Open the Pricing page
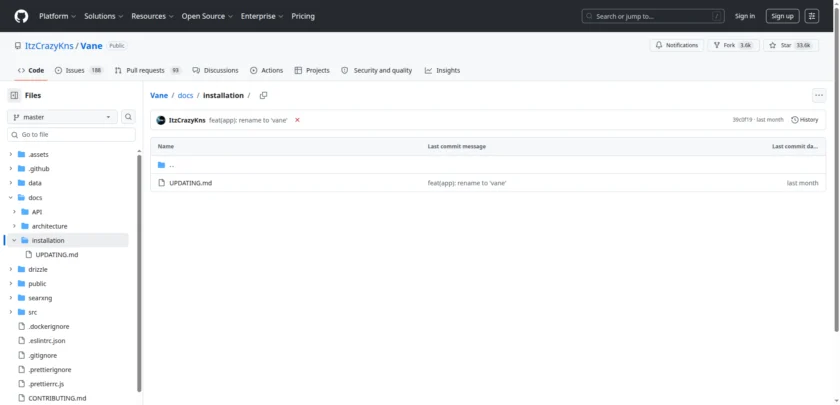The width and height of the screenshot is (840, 405). tap(303, 16)
